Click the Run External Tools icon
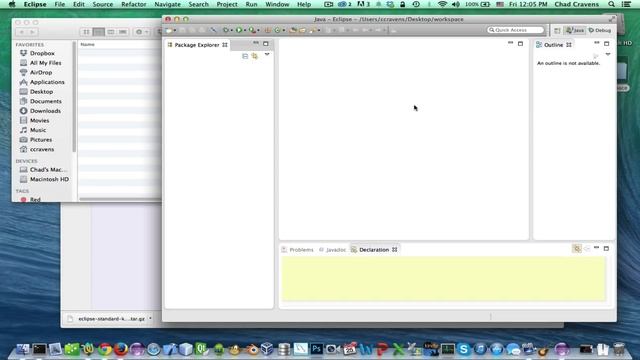640x360 pixels. point(252,30)
